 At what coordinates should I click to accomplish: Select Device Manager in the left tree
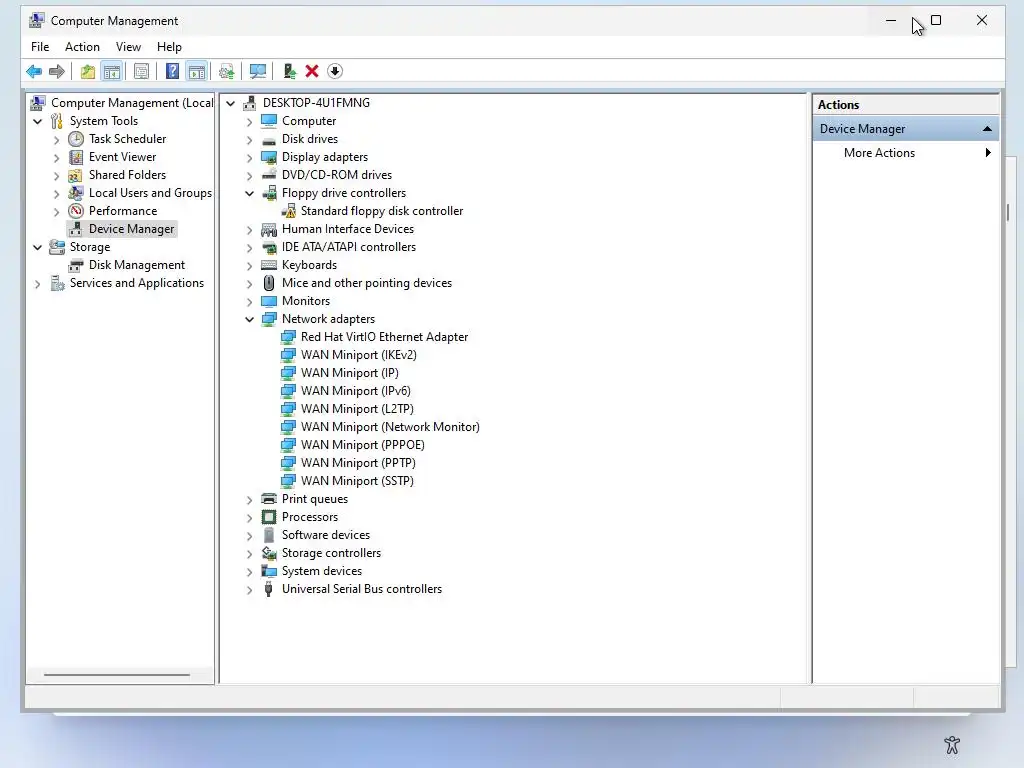131,229
